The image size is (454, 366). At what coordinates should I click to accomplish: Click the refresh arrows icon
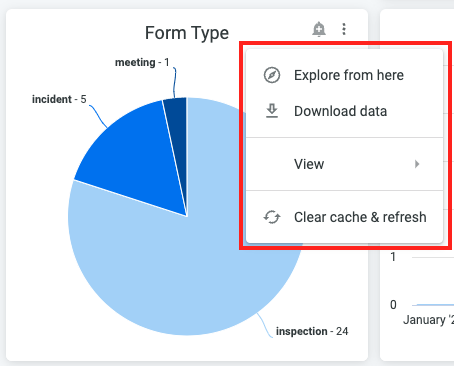point(272,217)
